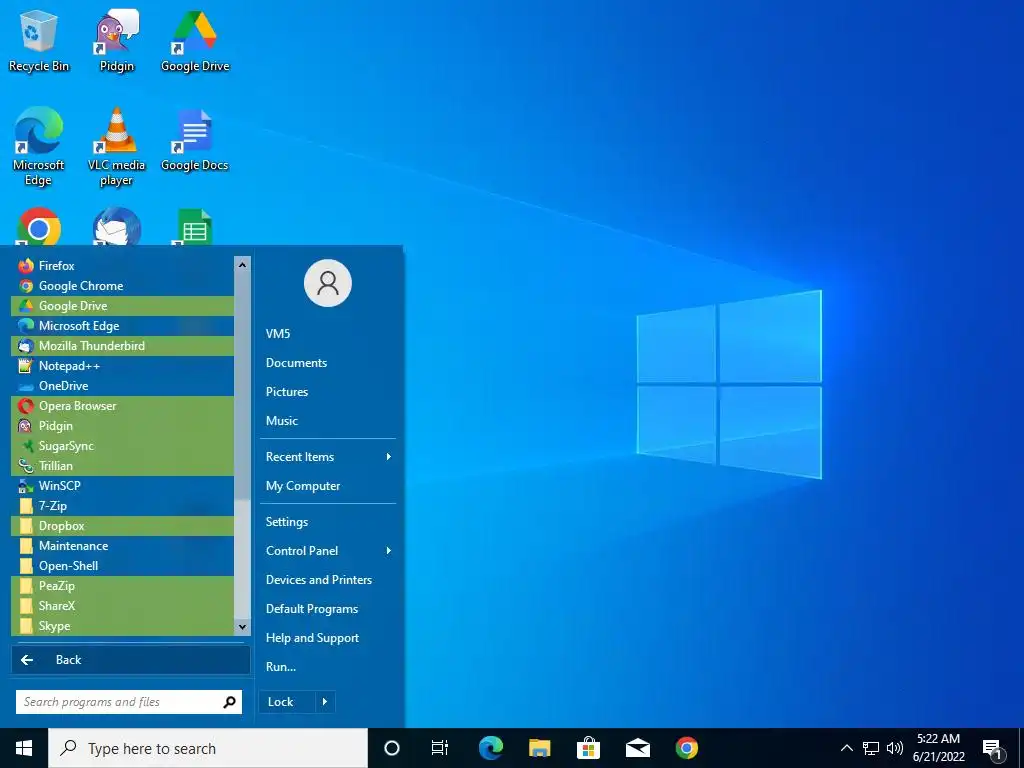Click the programs list scrollbar thumb
The image size is (1024, 768).
point(242,387)
